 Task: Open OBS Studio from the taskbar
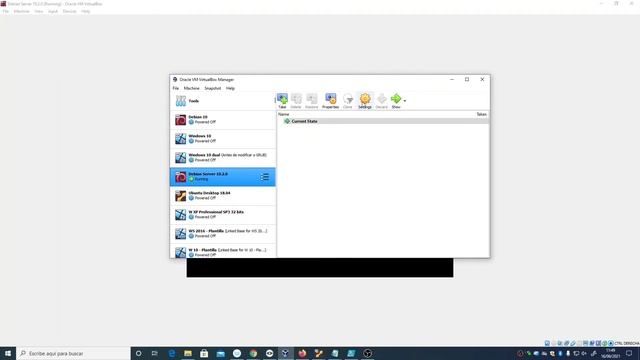coord(367,353)
